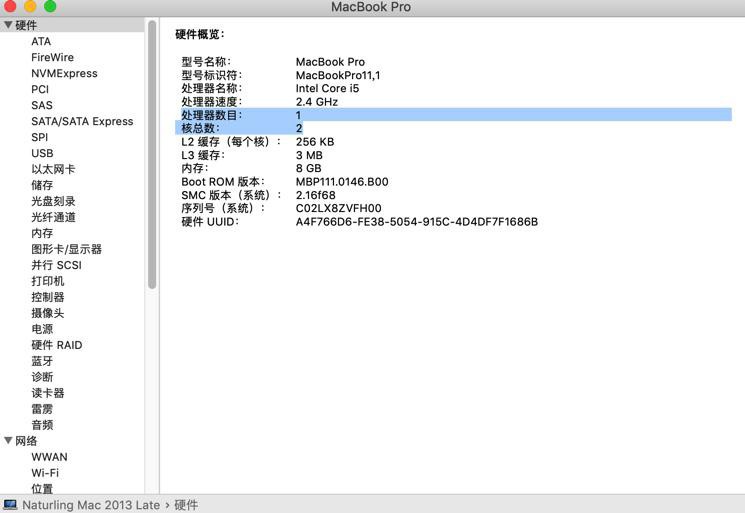Viewport: 745px width, 513px height.
Task: Select the 网络 category header
Action: pos(26,441)
